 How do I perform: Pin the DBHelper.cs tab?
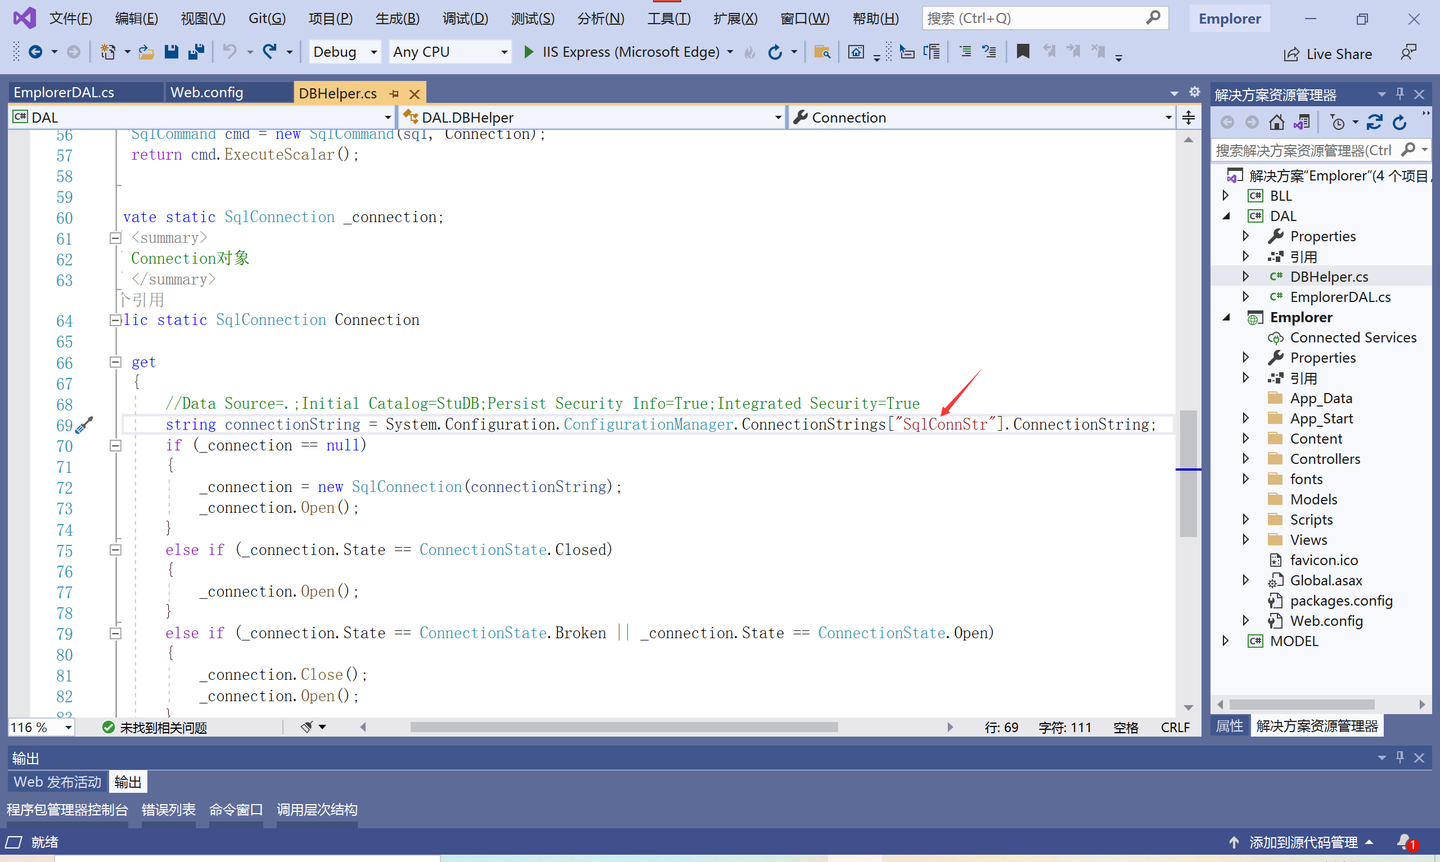coord(394,93)
